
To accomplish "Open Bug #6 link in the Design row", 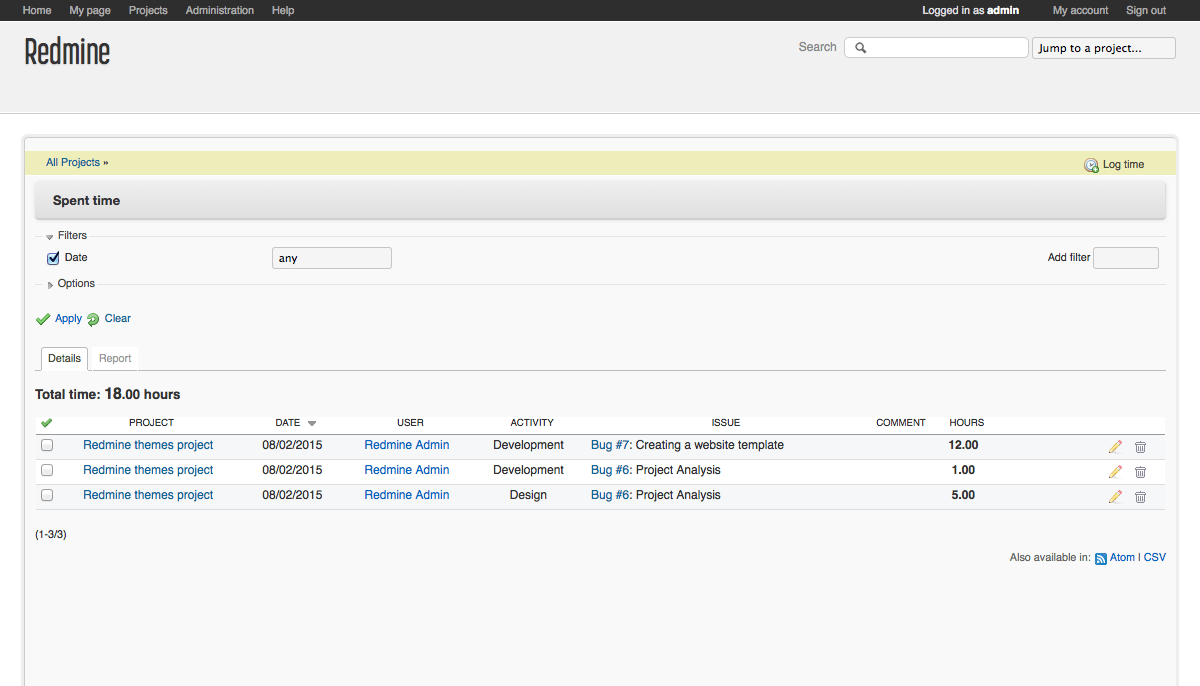I will coord(610,495).
